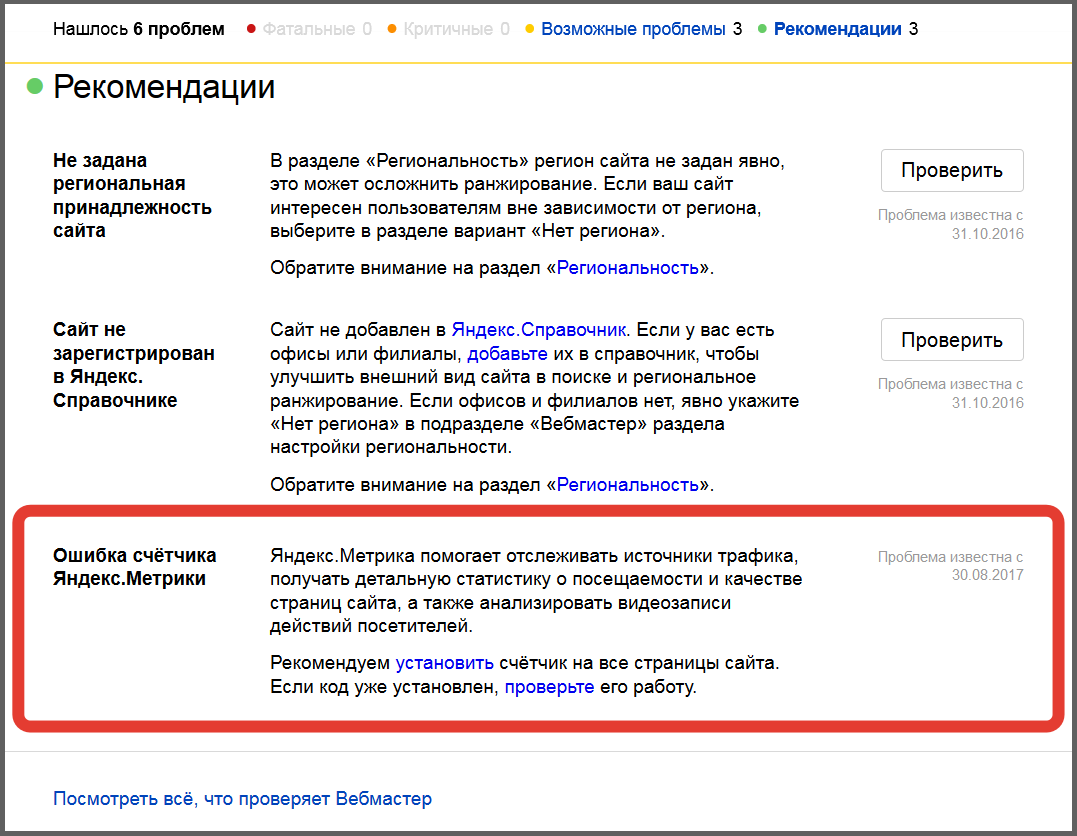
Task: Click the проверьте link to check the counter
Action: click(549, 688)
